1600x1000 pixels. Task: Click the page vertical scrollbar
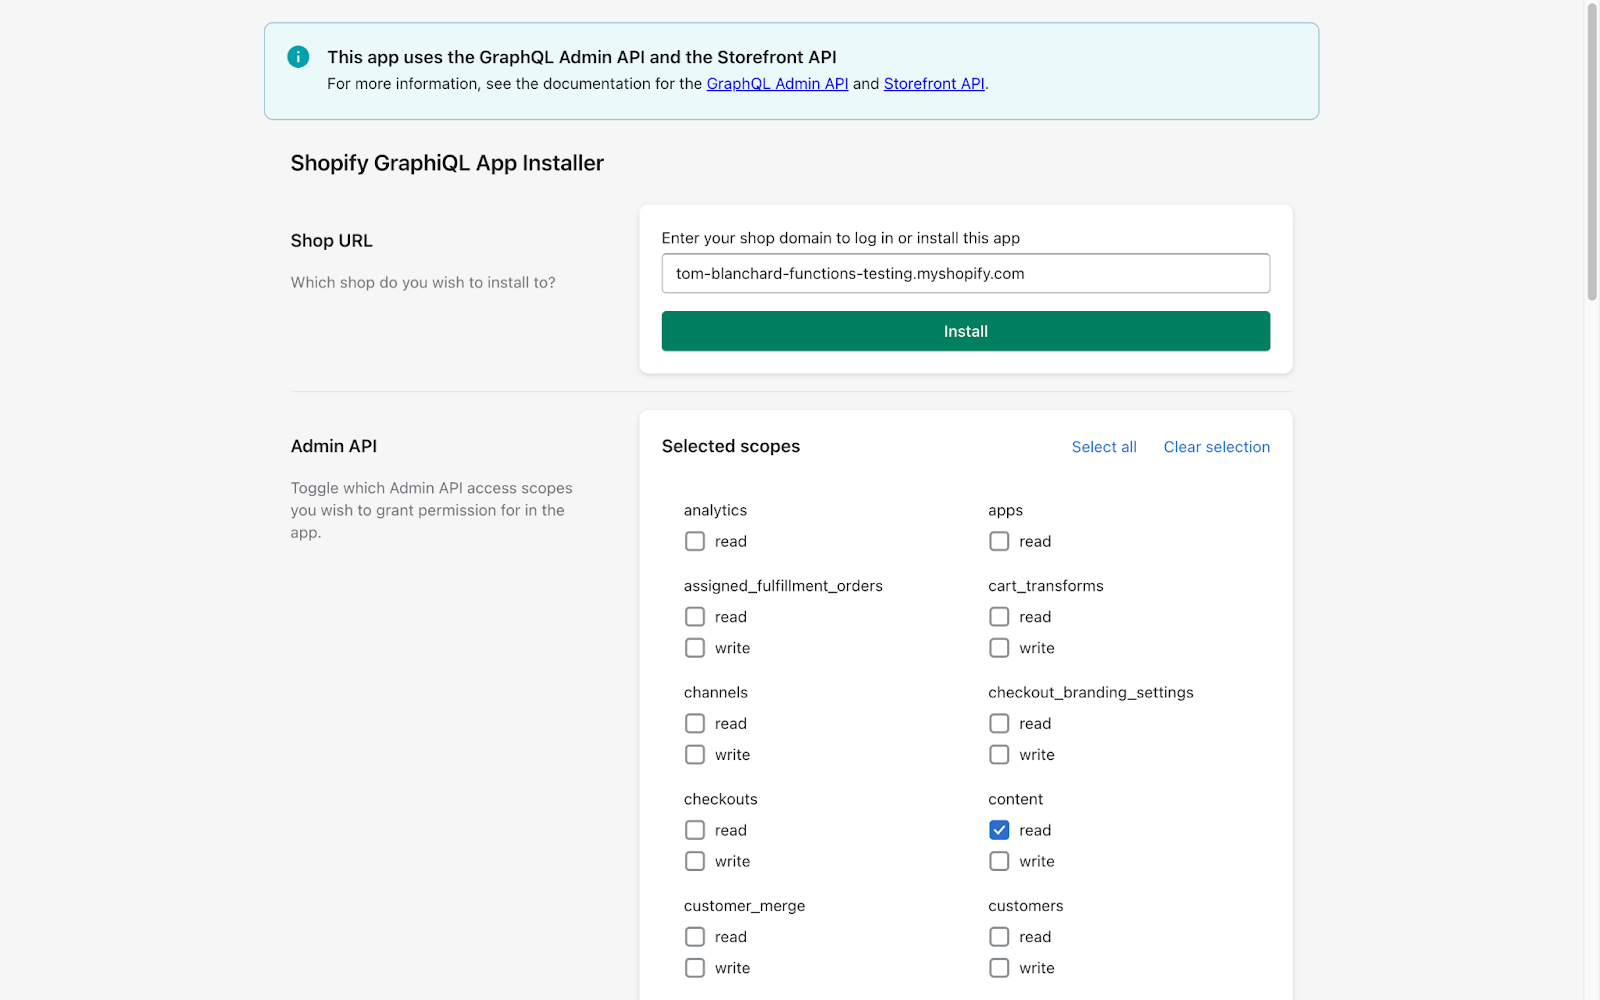coord(1592,152)
